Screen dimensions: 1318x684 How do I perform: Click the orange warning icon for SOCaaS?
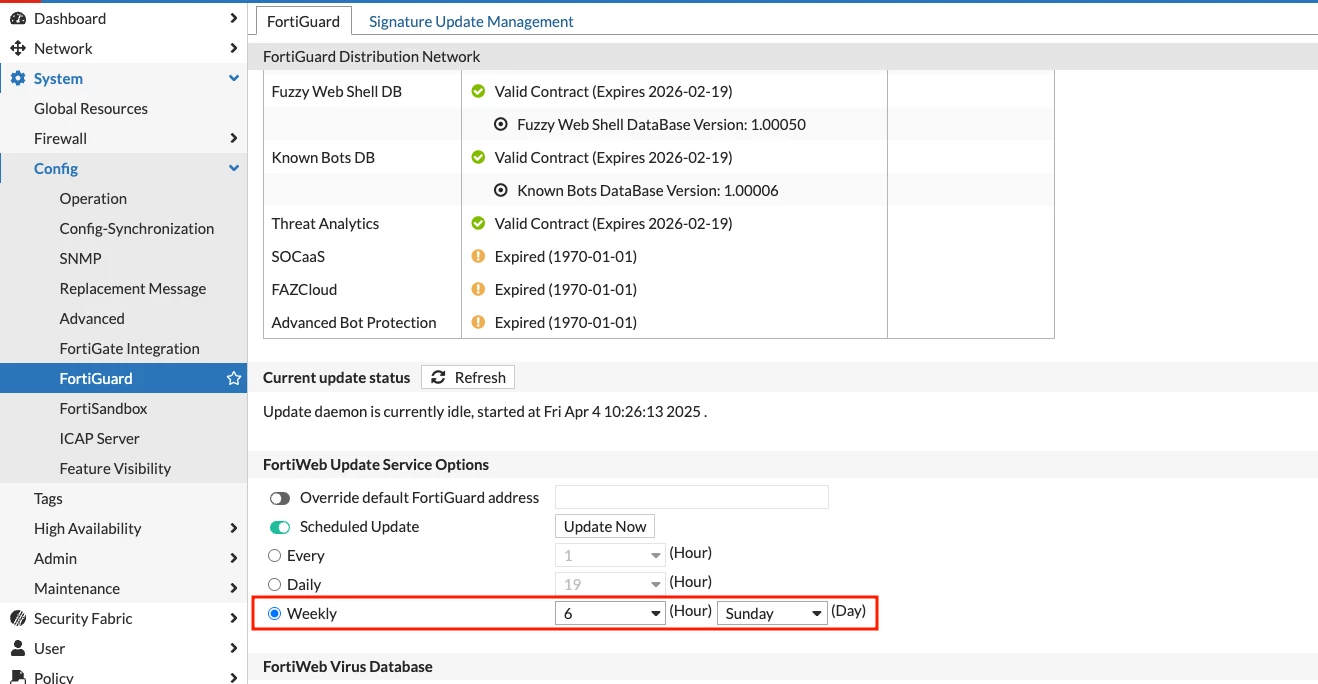pos(478,256)
